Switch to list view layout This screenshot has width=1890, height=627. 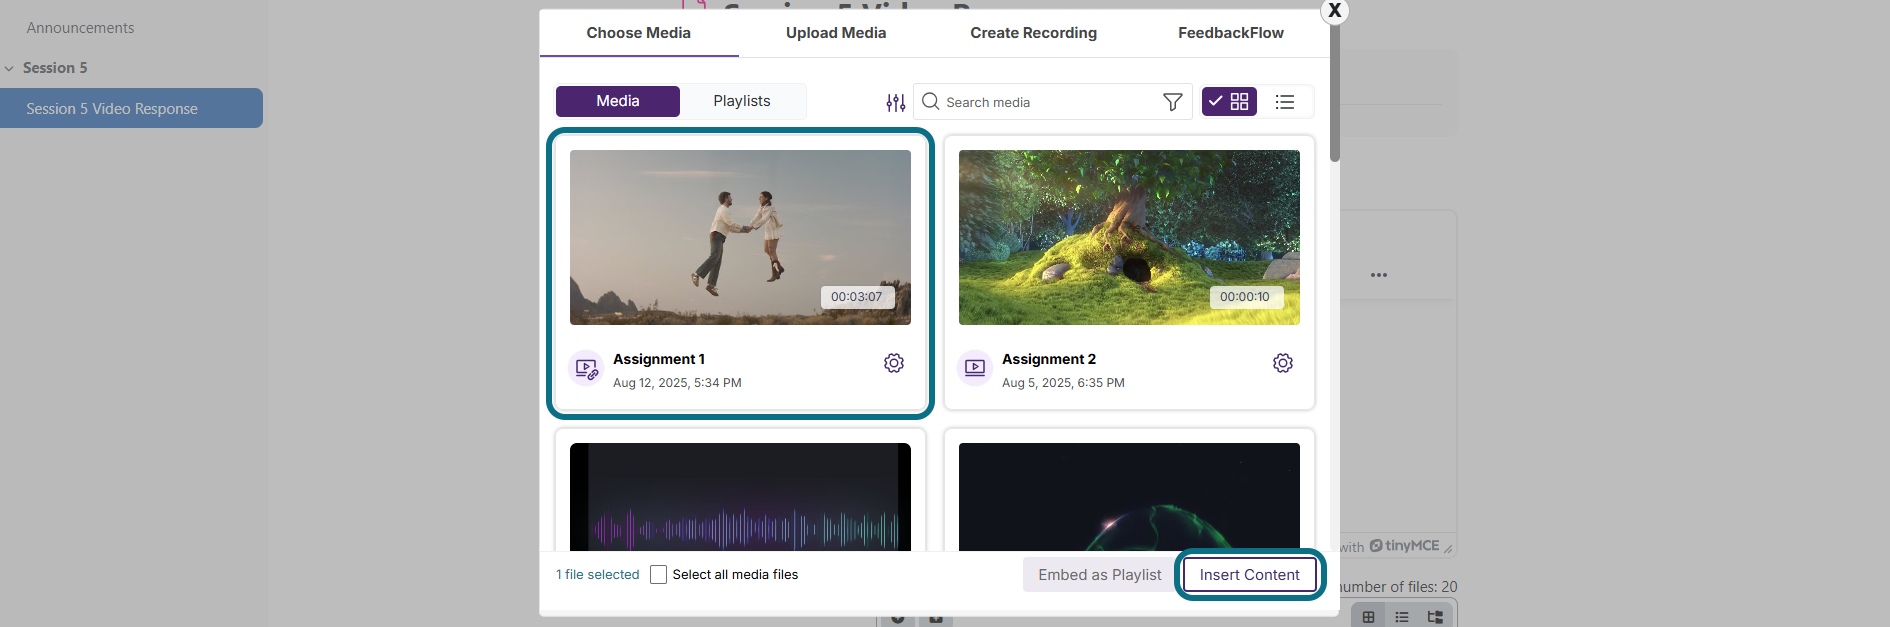tap(1285, 101)
